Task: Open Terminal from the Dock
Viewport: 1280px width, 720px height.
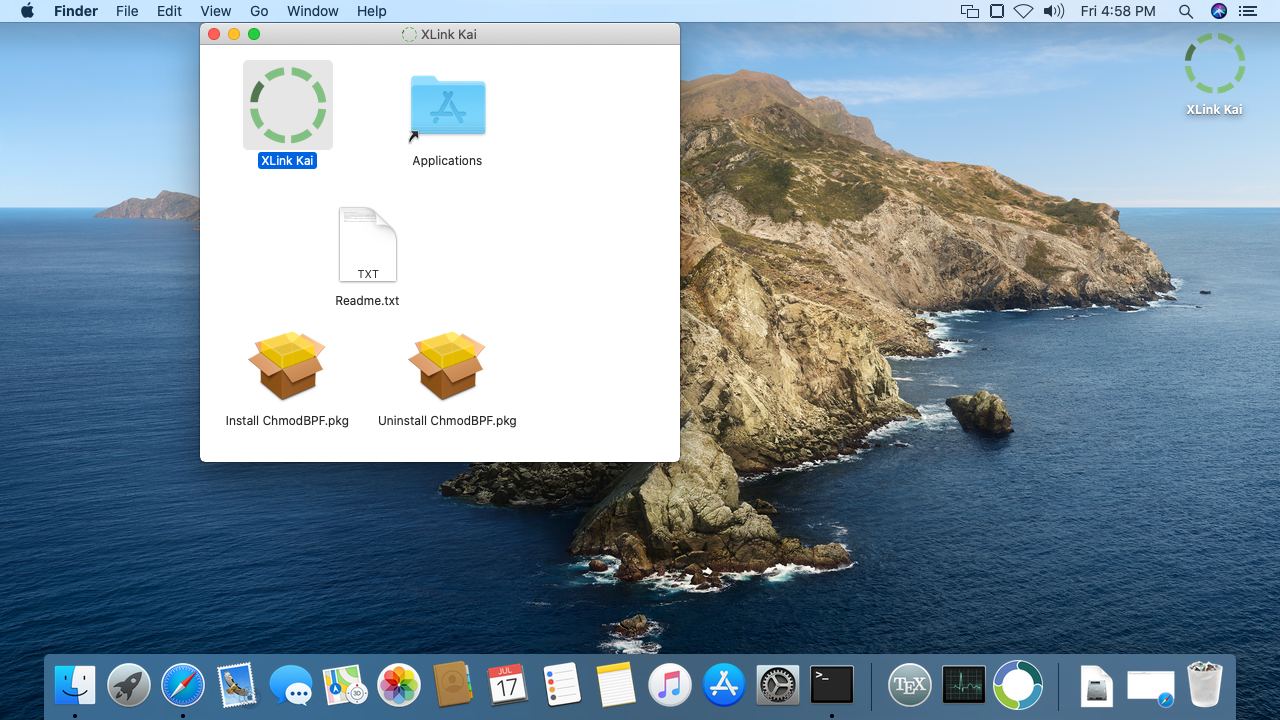Action: coord(832,686)
